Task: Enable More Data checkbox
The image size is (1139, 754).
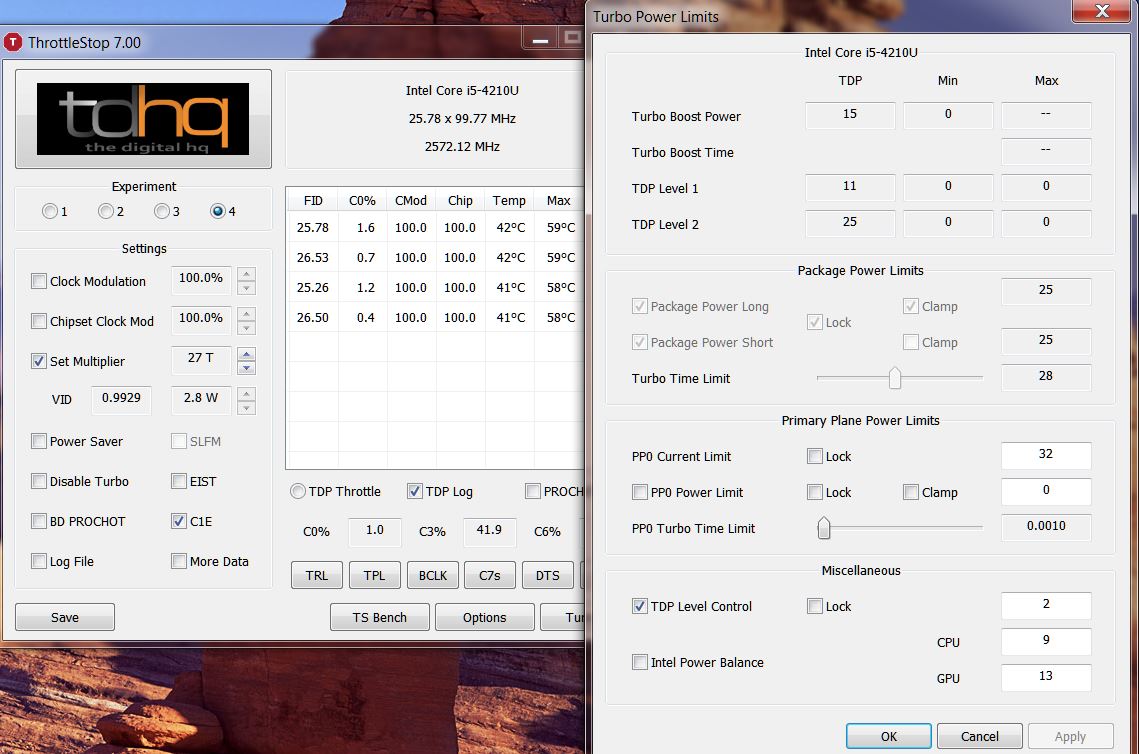Action: (179, 561)
